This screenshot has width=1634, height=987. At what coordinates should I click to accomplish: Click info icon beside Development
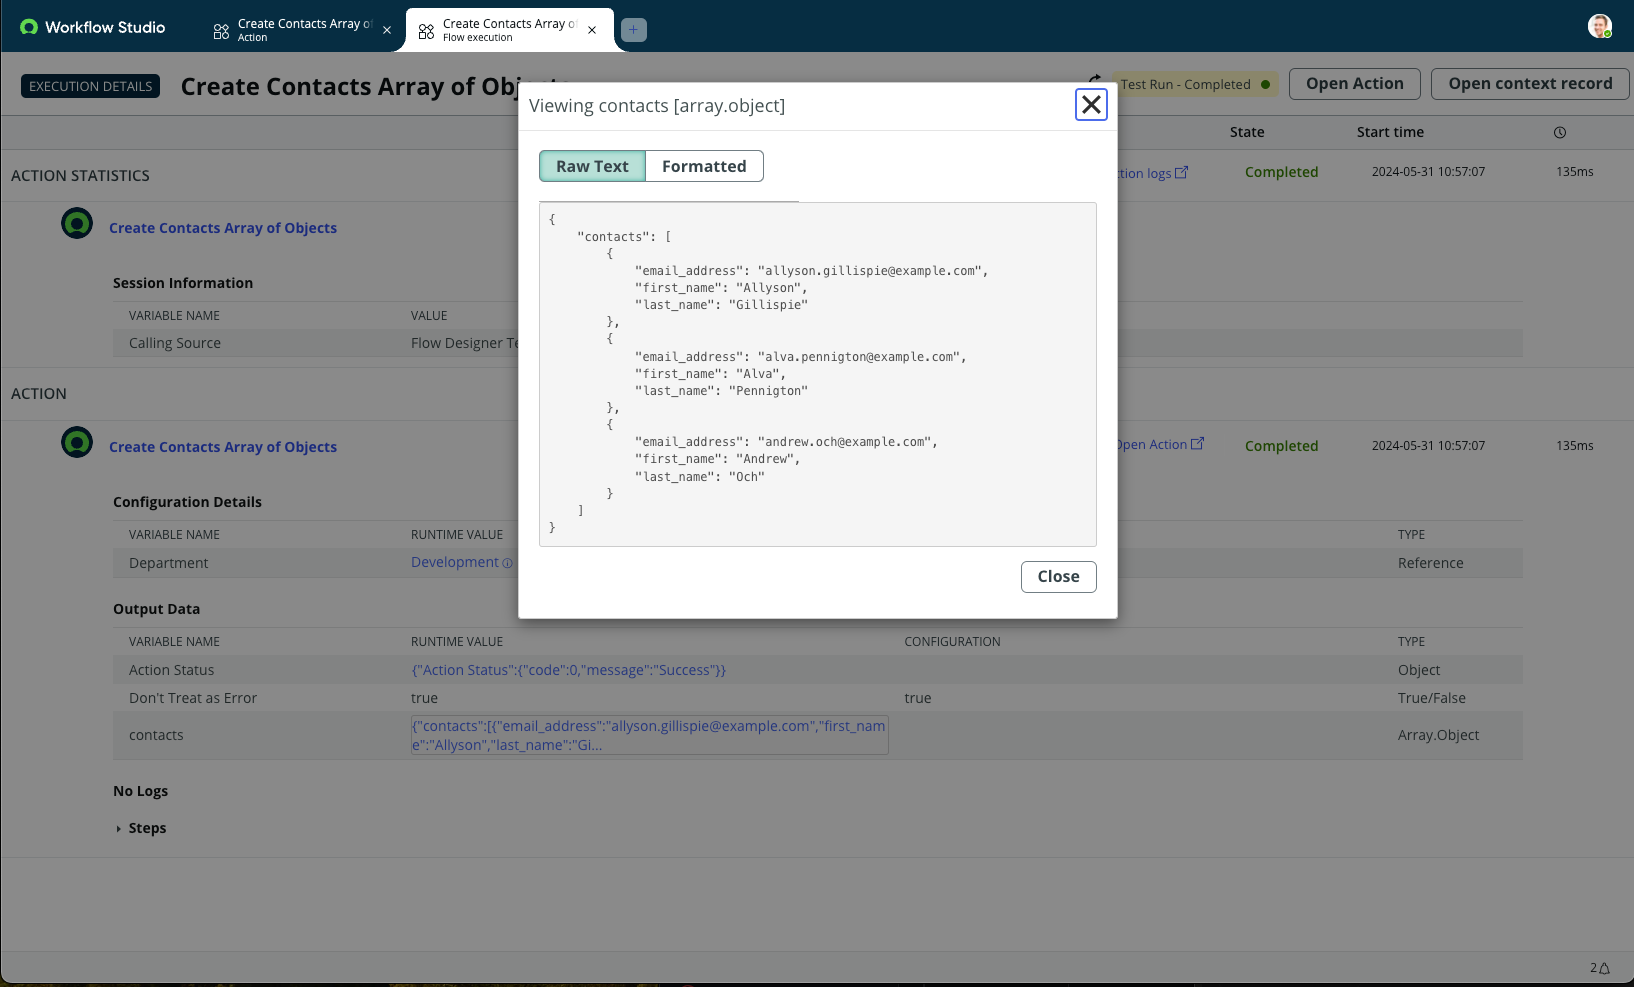point(507,563)
